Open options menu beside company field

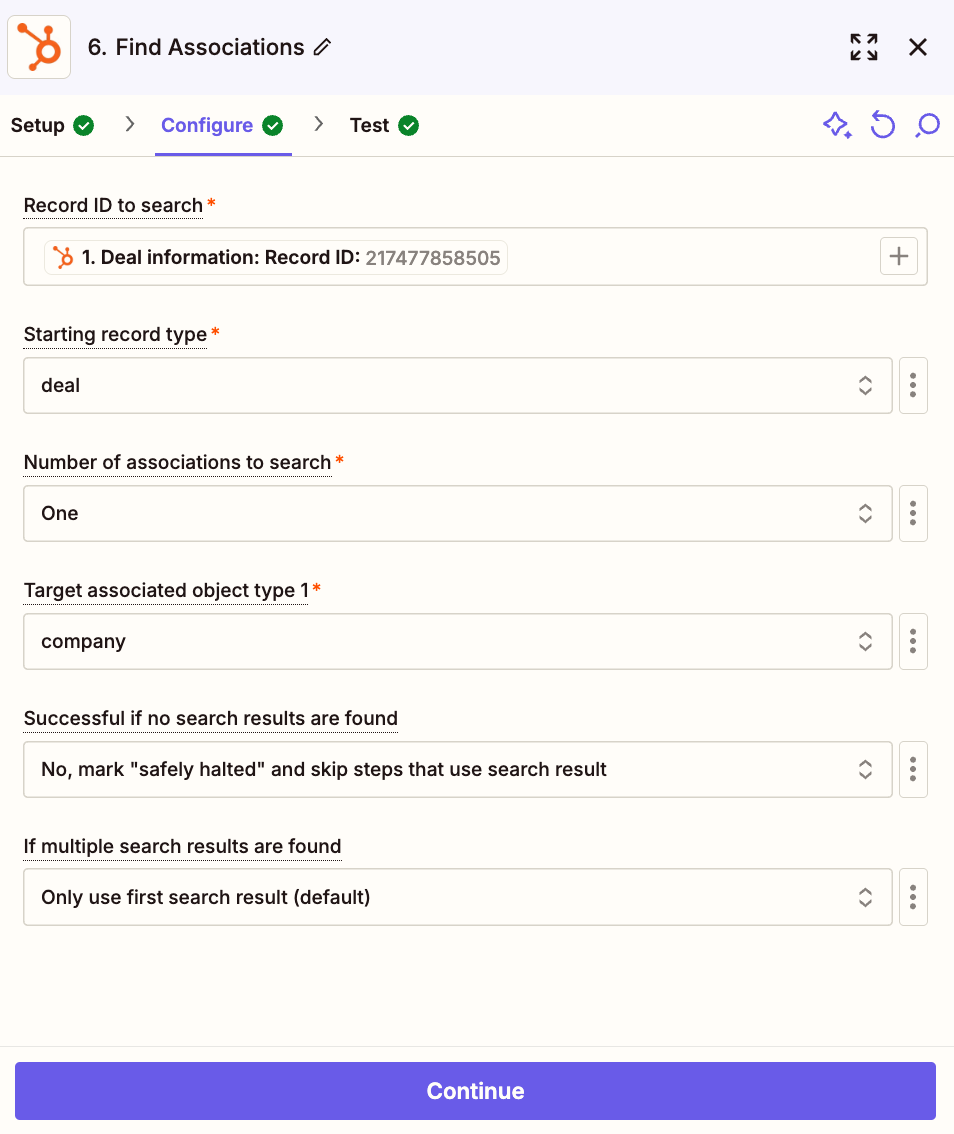913,641
